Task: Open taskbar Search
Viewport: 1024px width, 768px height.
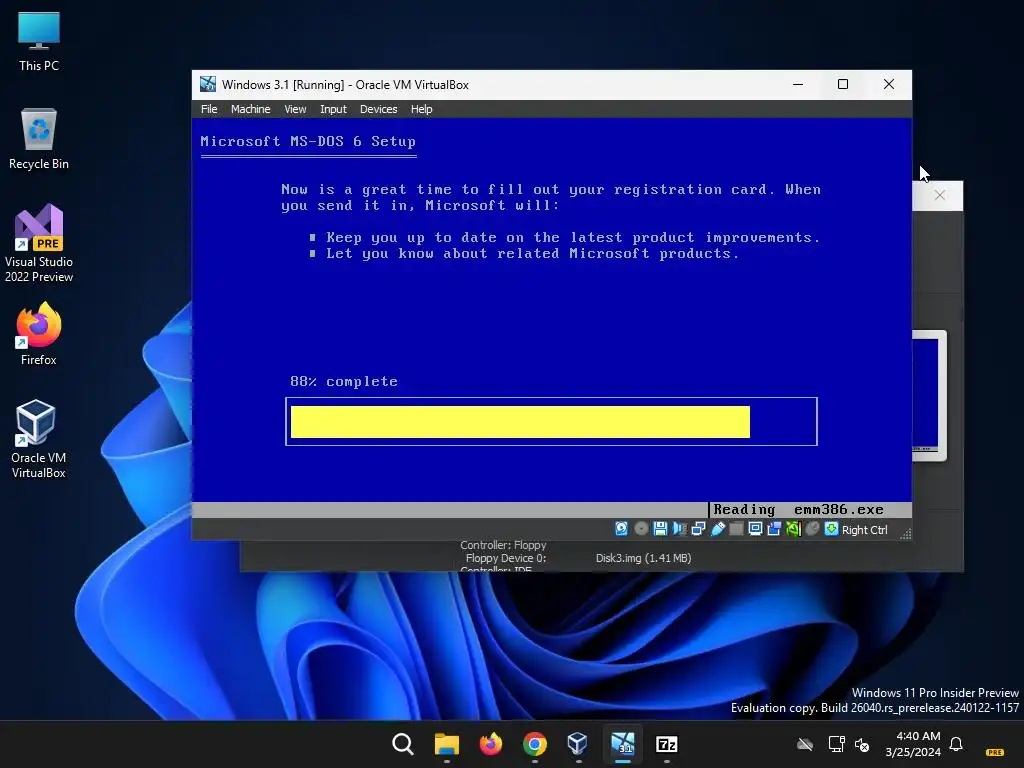Action: click(402, 744)
